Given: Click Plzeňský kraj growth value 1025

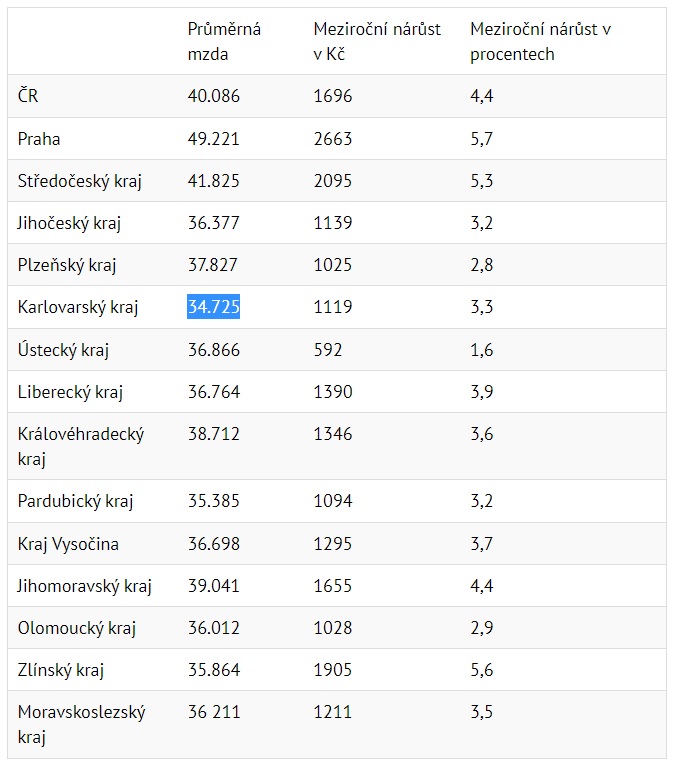Looking at the screenshot, I should [x=333, y=265].
